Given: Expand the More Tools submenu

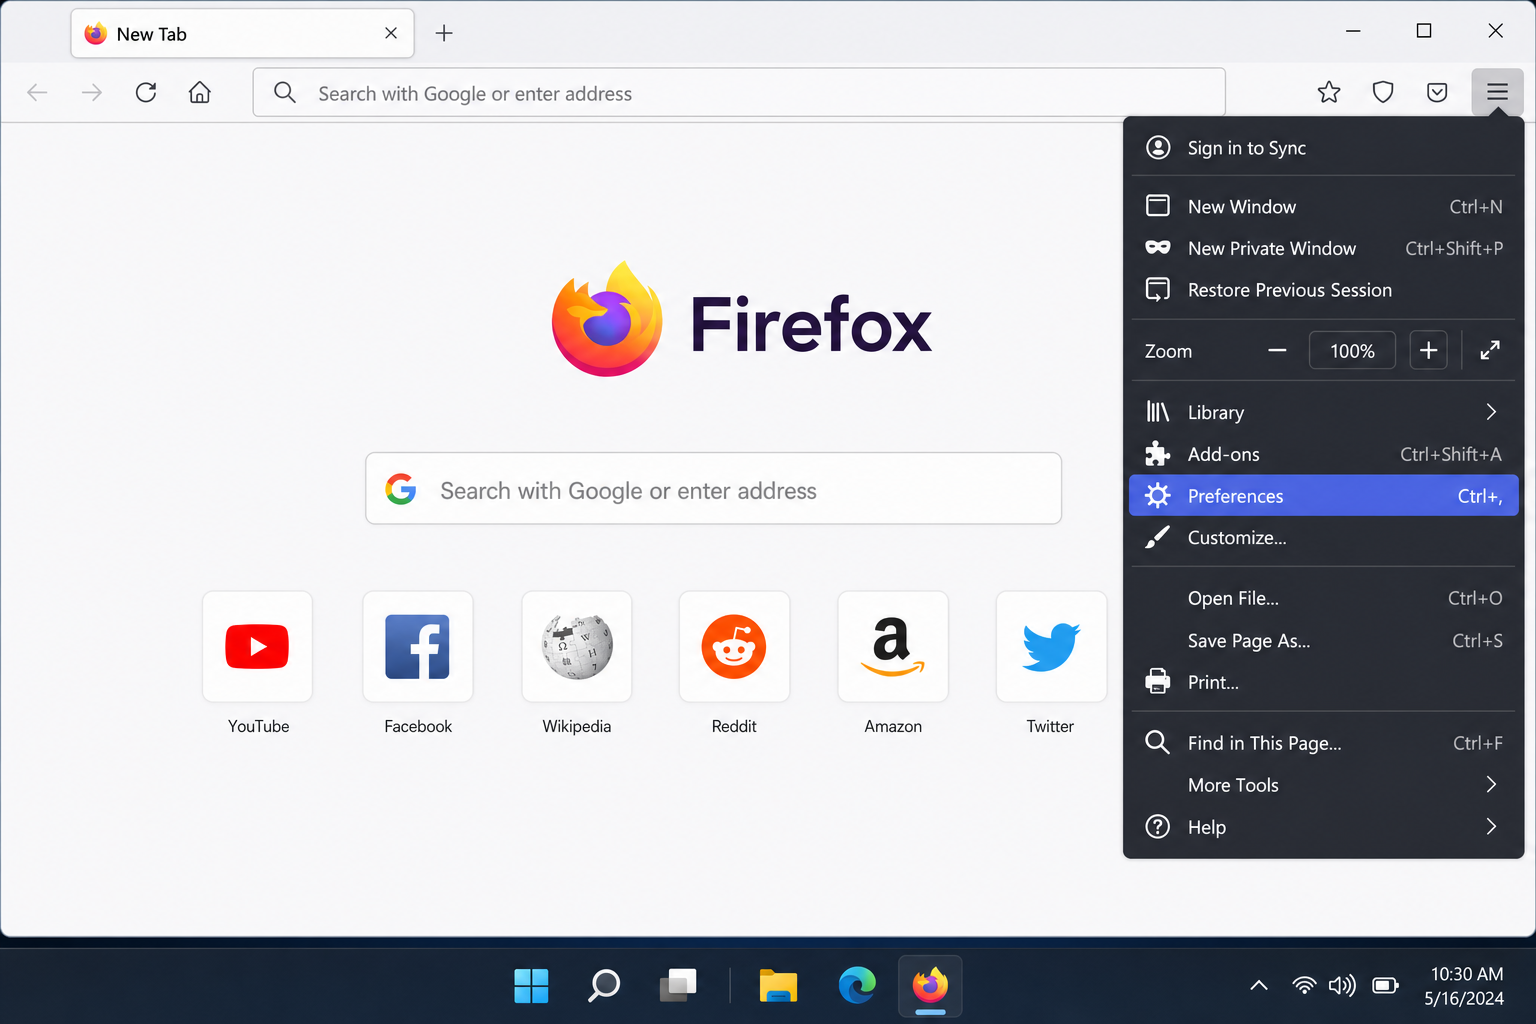Looking at the screenshot, I should click(x=1324, y=785).
